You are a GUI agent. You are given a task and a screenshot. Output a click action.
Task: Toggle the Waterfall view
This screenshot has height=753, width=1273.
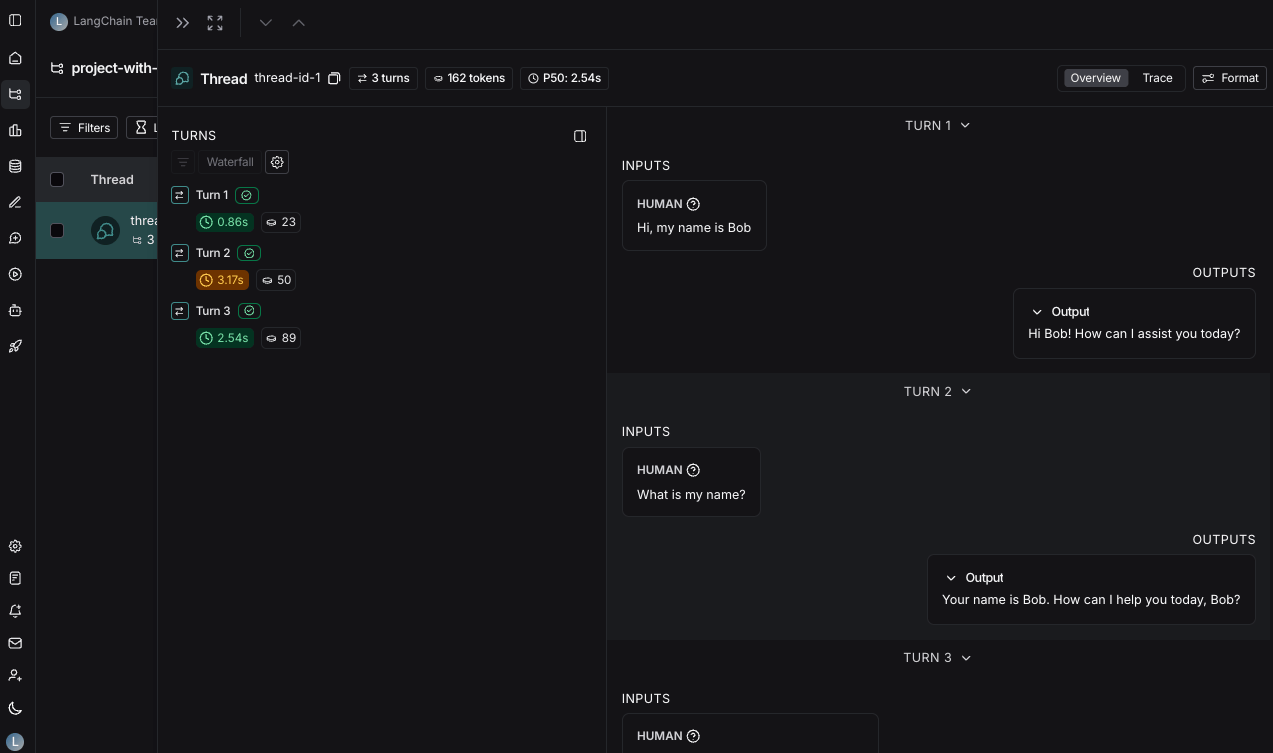tap(230, 162)
